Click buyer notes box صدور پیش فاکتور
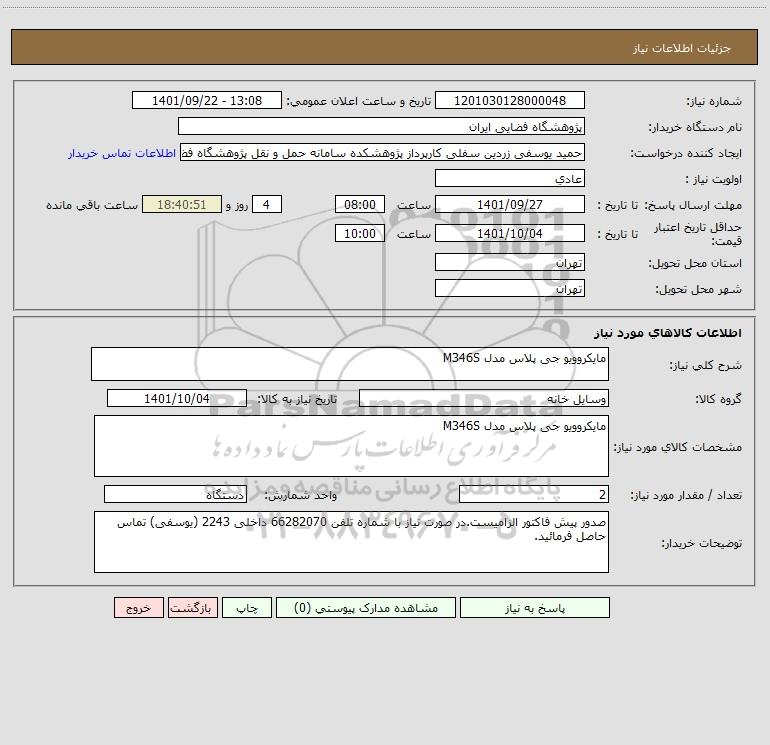770x745 pixels. pyautogui.click(x=351, y=542)
